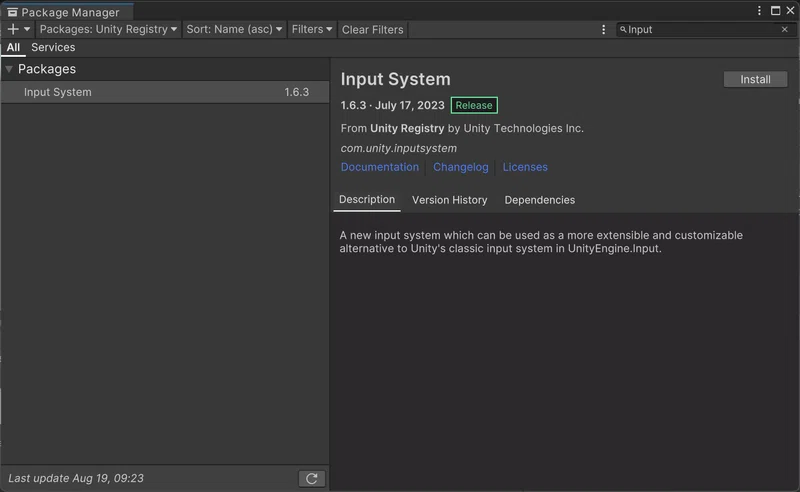Viewport: 800px width, 492px height.
Task: Click the Input System title in details pane
Action: coord(395,79)
